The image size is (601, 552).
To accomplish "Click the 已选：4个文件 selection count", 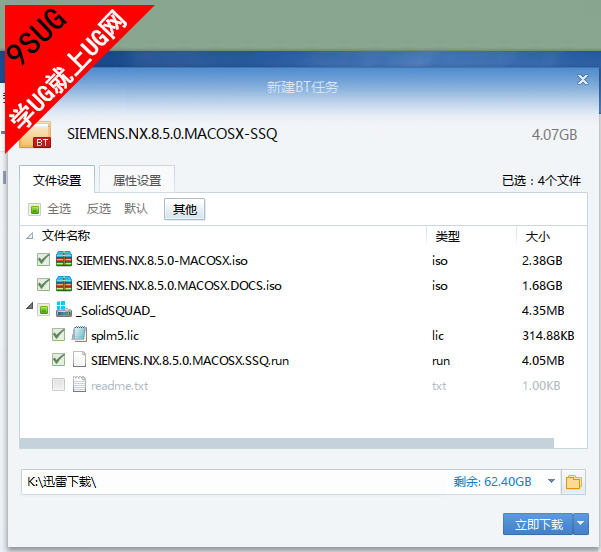I will [x=542, y=180].
